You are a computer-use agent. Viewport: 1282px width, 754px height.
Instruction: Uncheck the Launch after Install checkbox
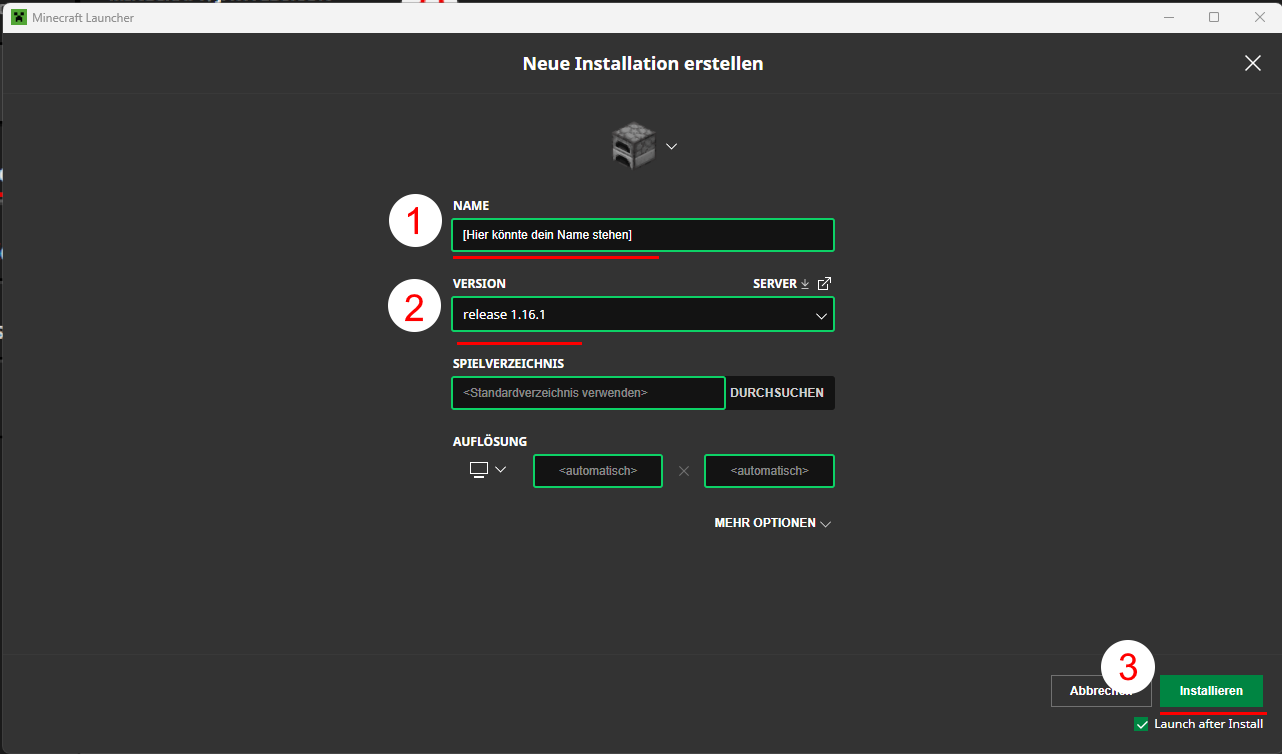1141,724
